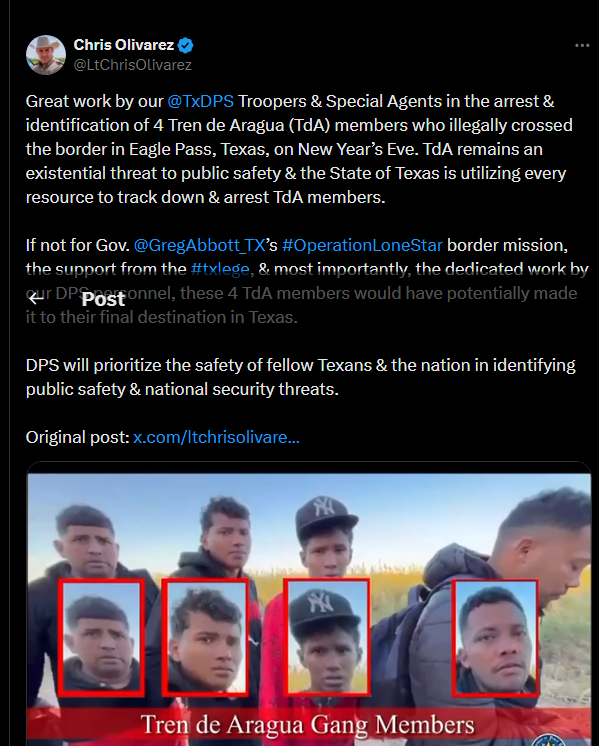The image size is (599, 746).
Task: Click the blue verified badge icon
Action: [x=186, y=46]
